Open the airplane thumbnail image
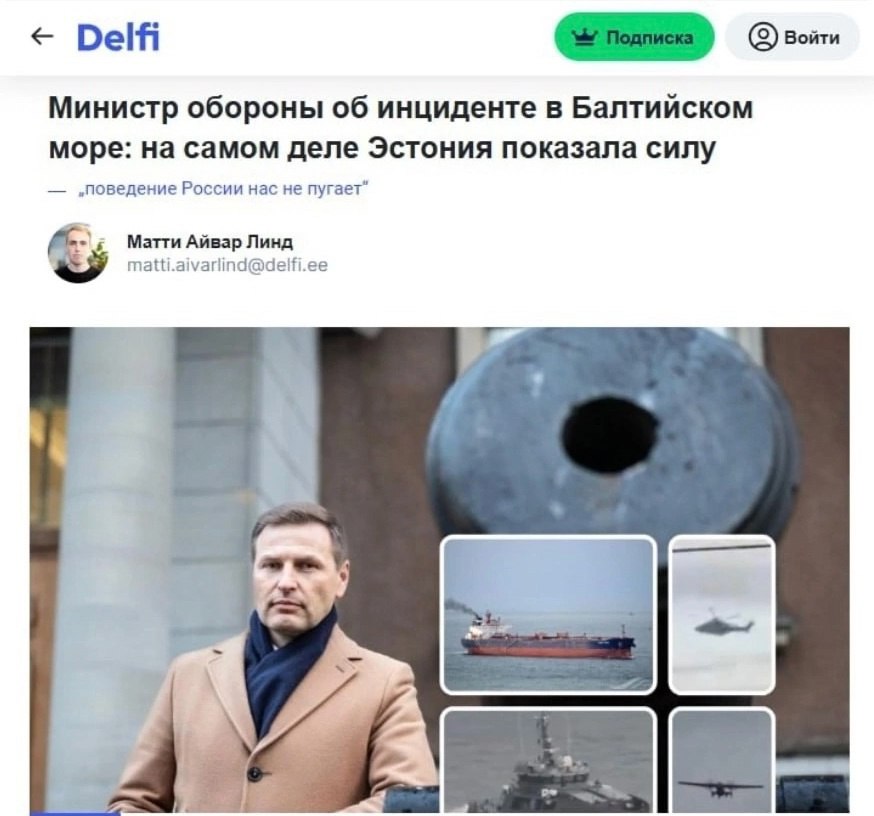874x816 pixels. coord(721,760)
